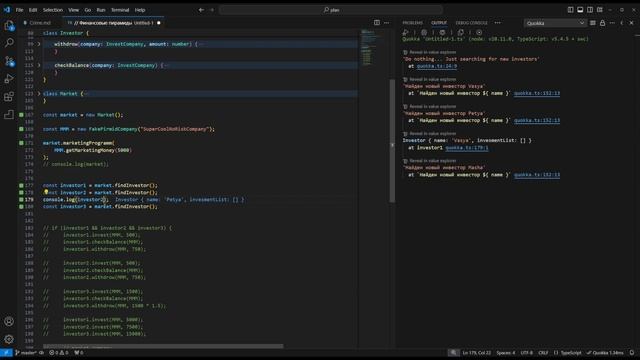Image resolution: width=640 pixels, height=360 pixels.
Task: Click the title bar command search box
Action: point(331,10)
